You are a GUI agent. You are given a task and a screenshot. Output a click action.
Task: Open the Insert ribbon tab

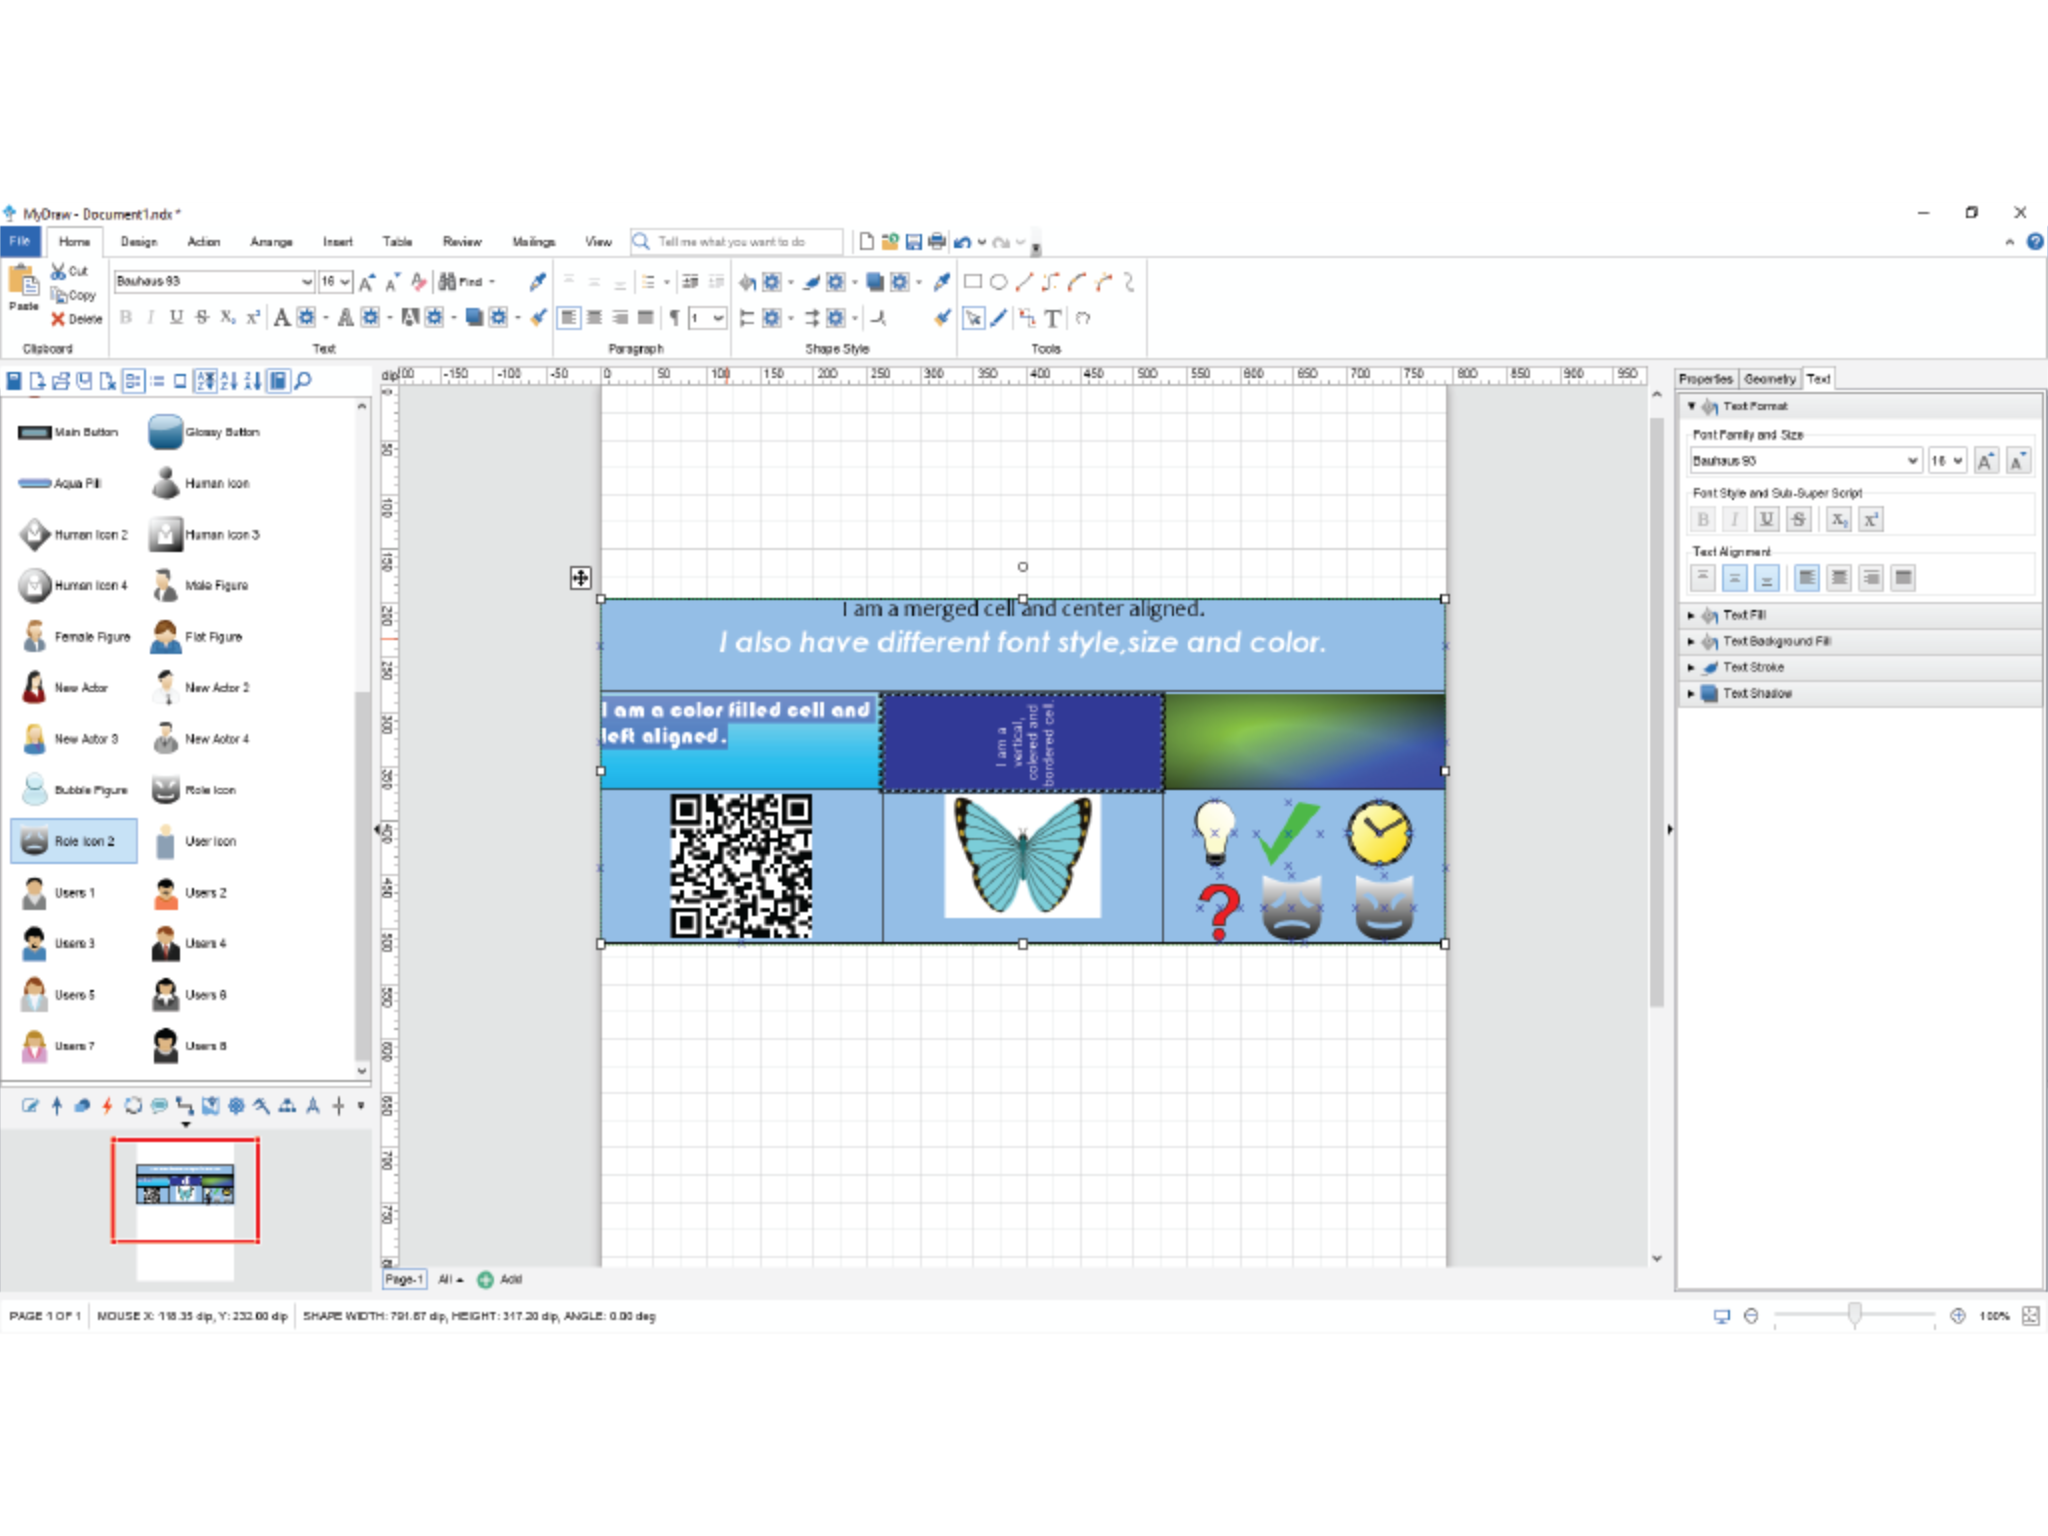point(337,242)
